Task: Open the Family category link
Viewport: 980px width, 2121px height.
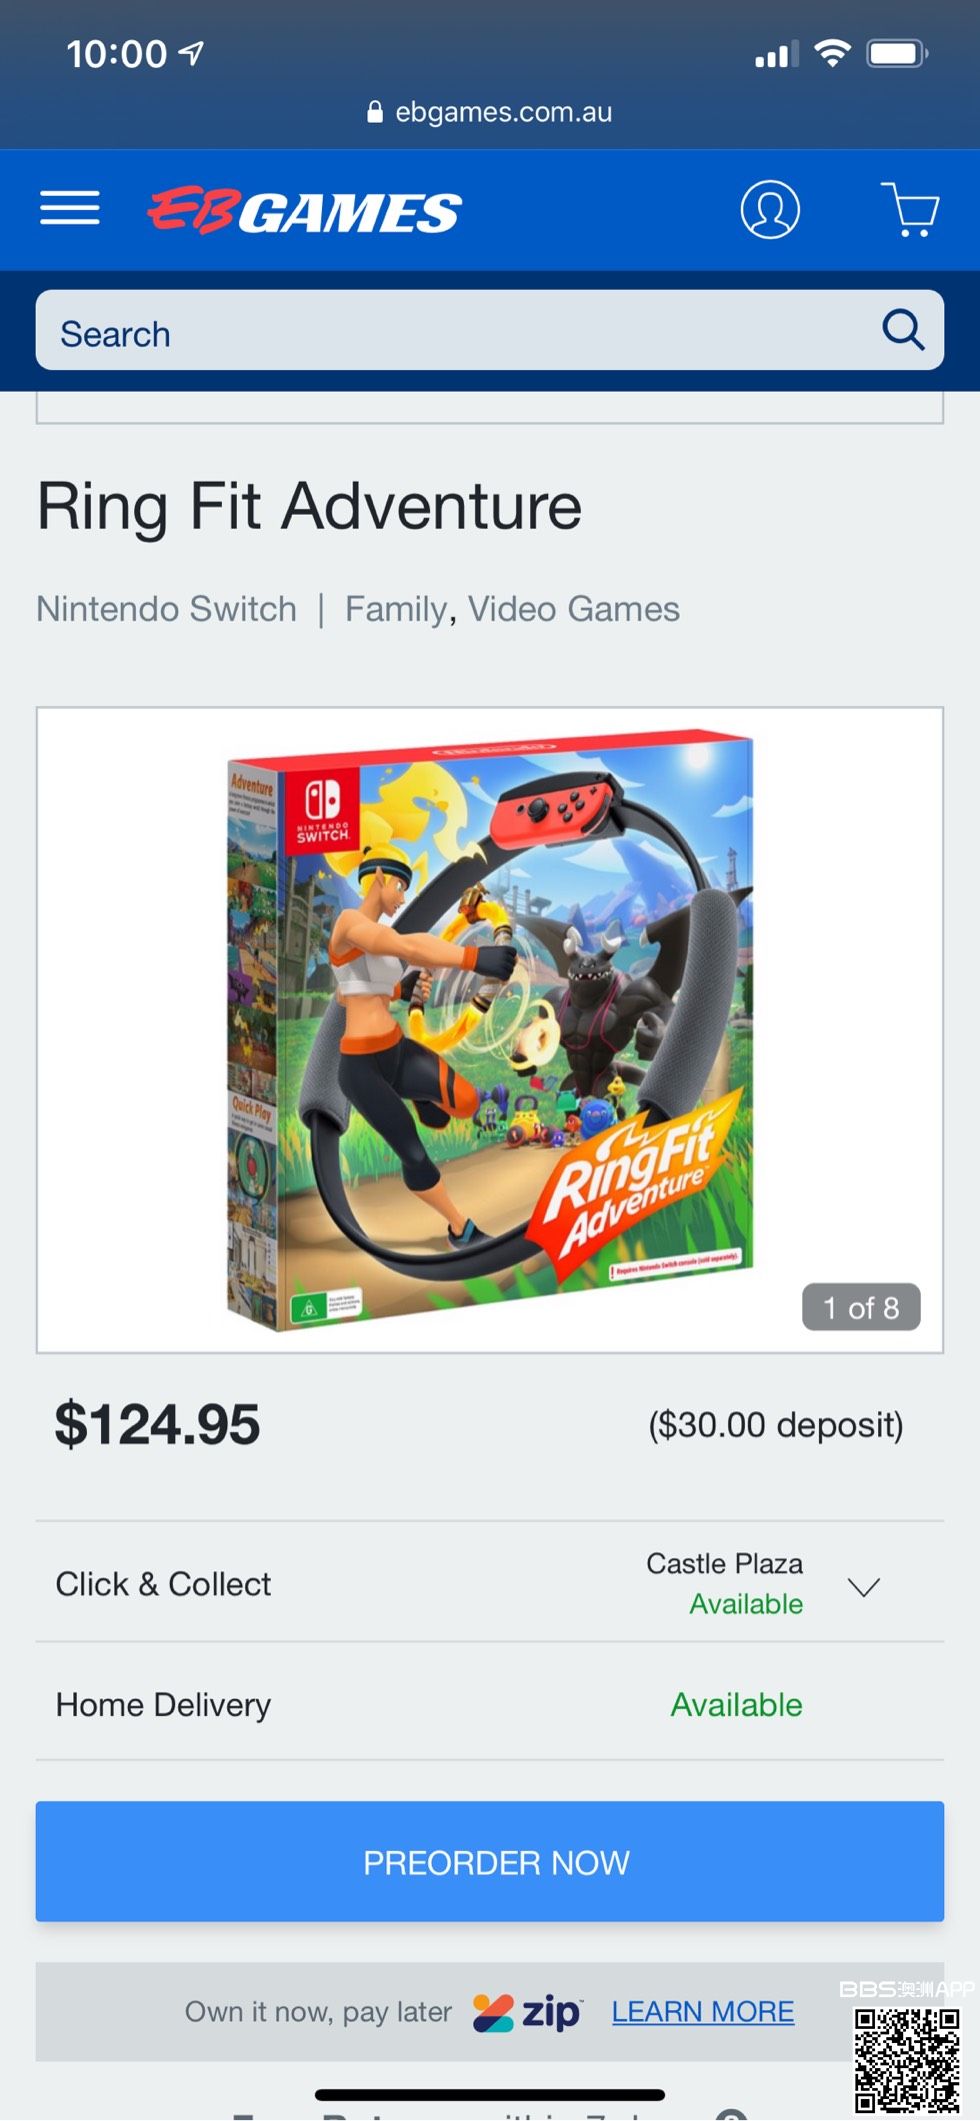Action: tap(396, 609)
